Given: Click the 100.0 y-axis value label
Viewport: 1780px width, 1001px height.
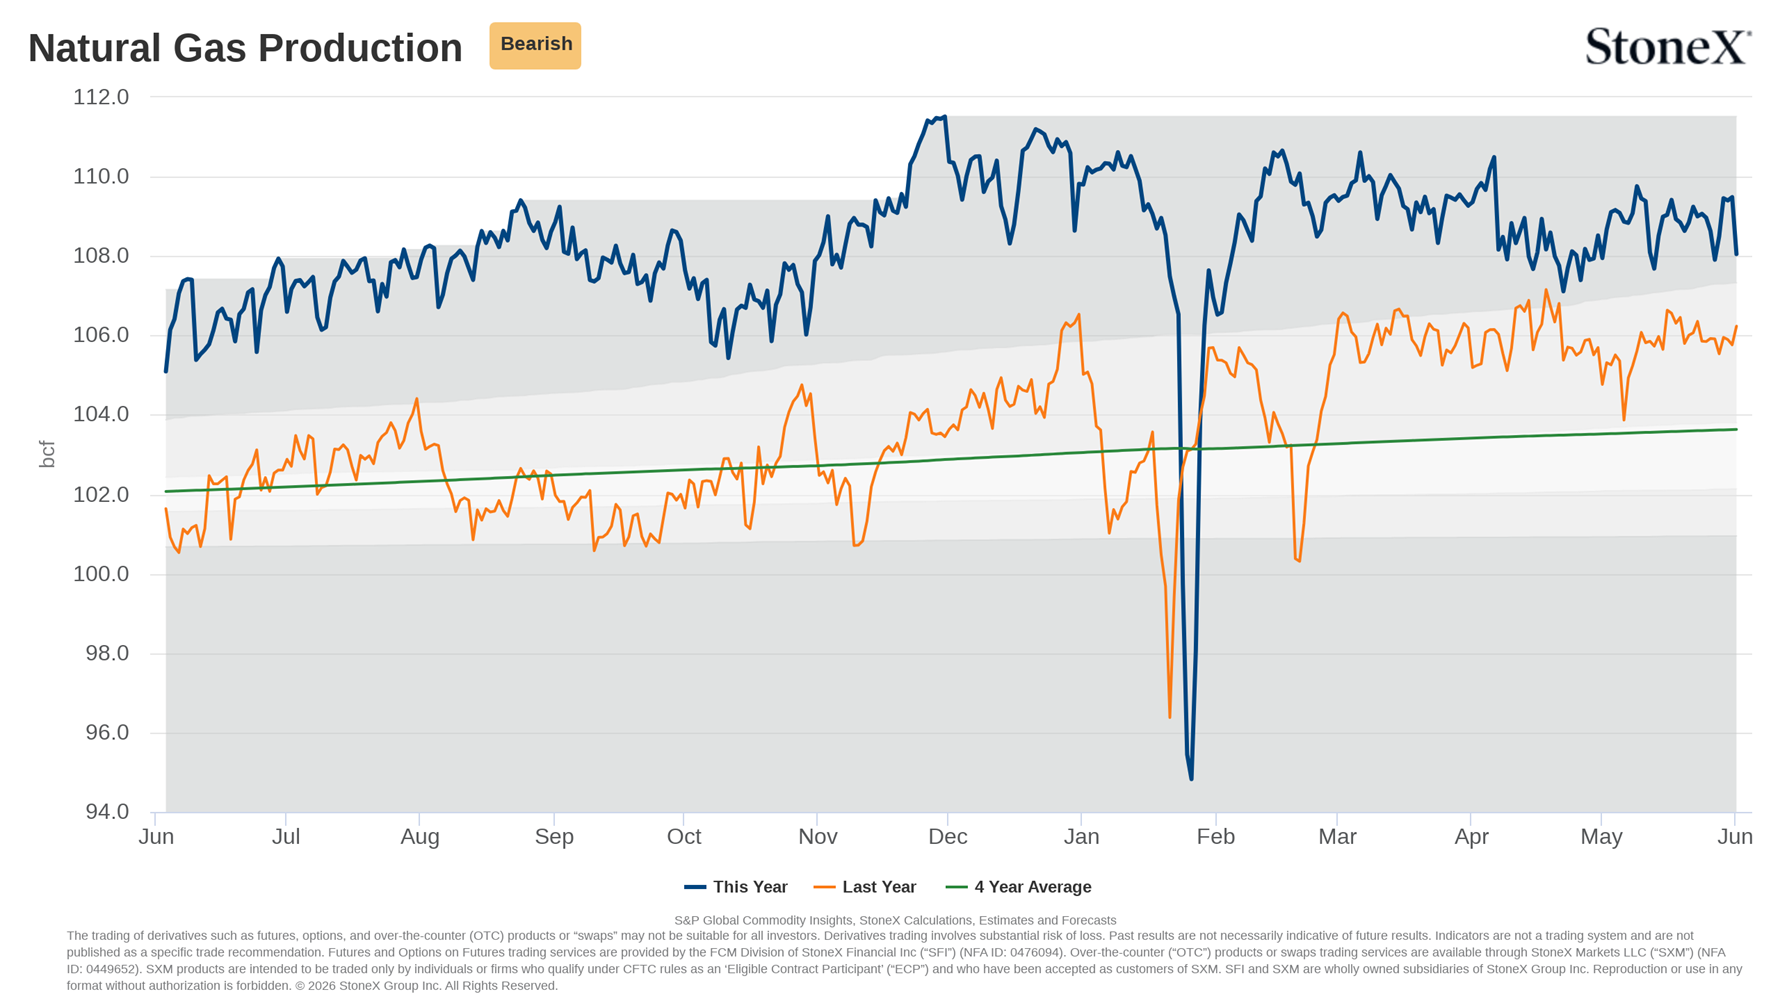Looking at the screenshot, I should tap(101, 574).
